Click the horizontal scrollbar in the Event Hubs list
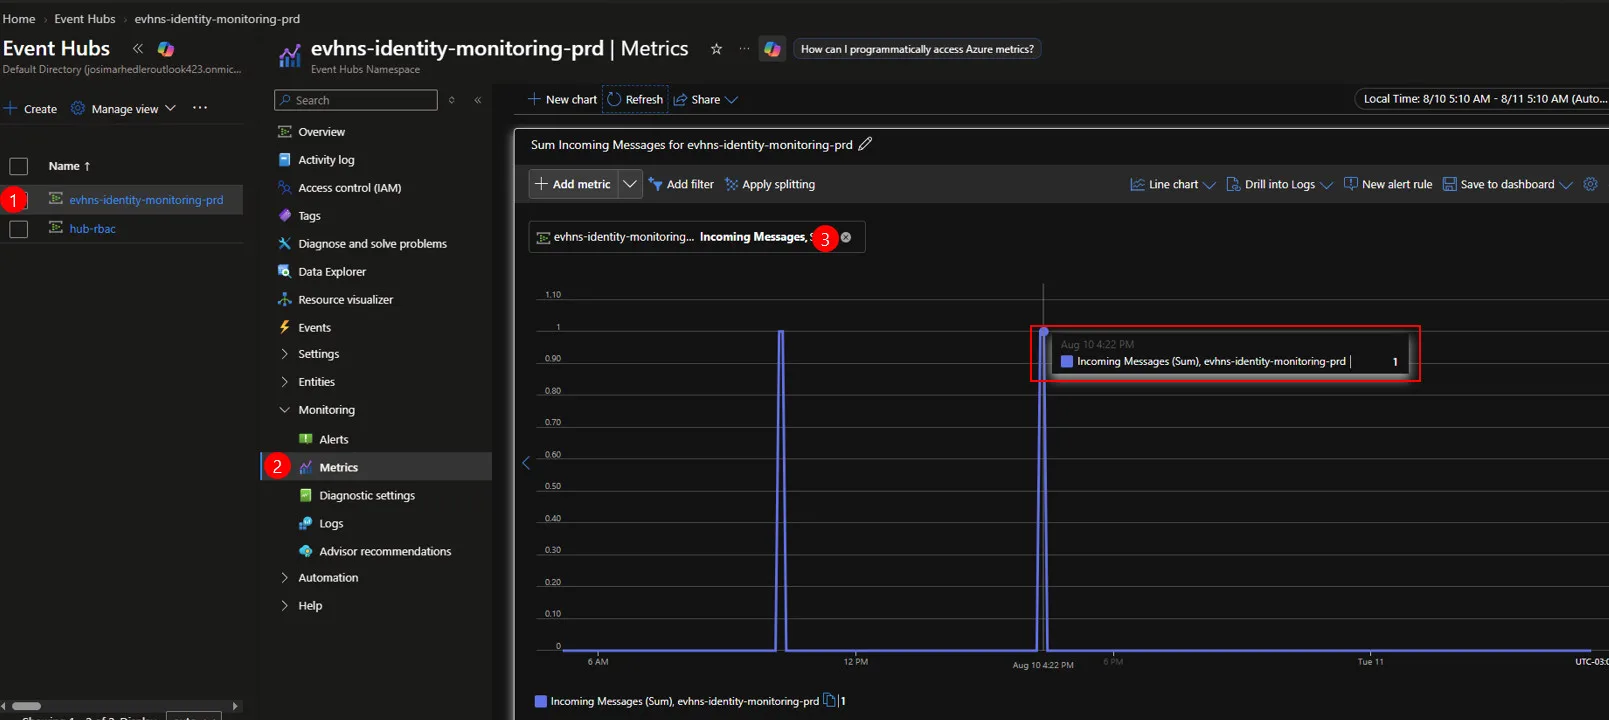 click(26, 706)
